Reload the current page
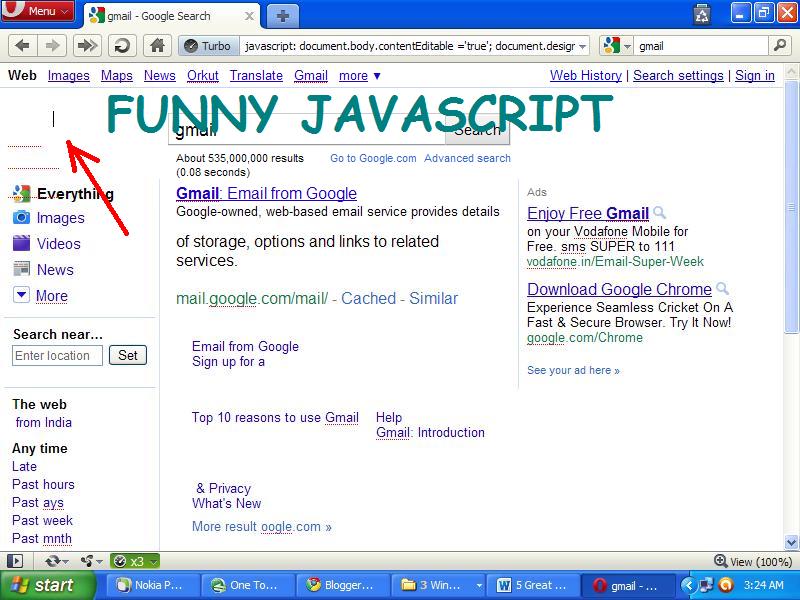This screenshot has height=600, width=800. point(122,45)
